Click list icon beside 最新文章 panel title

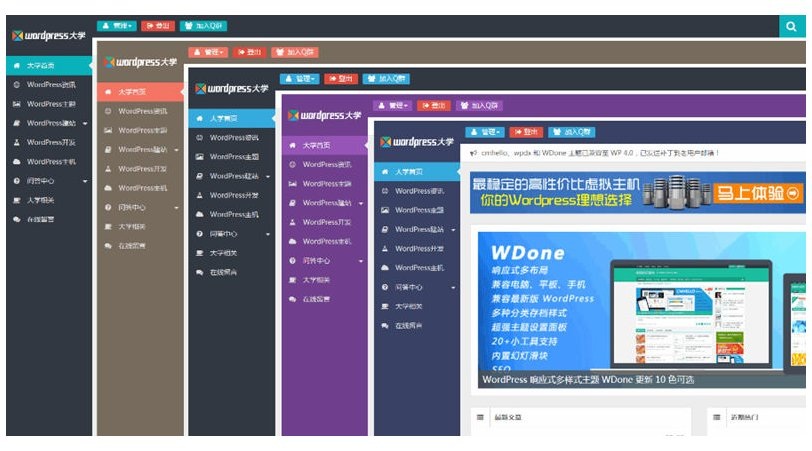[x=480, y=417]
